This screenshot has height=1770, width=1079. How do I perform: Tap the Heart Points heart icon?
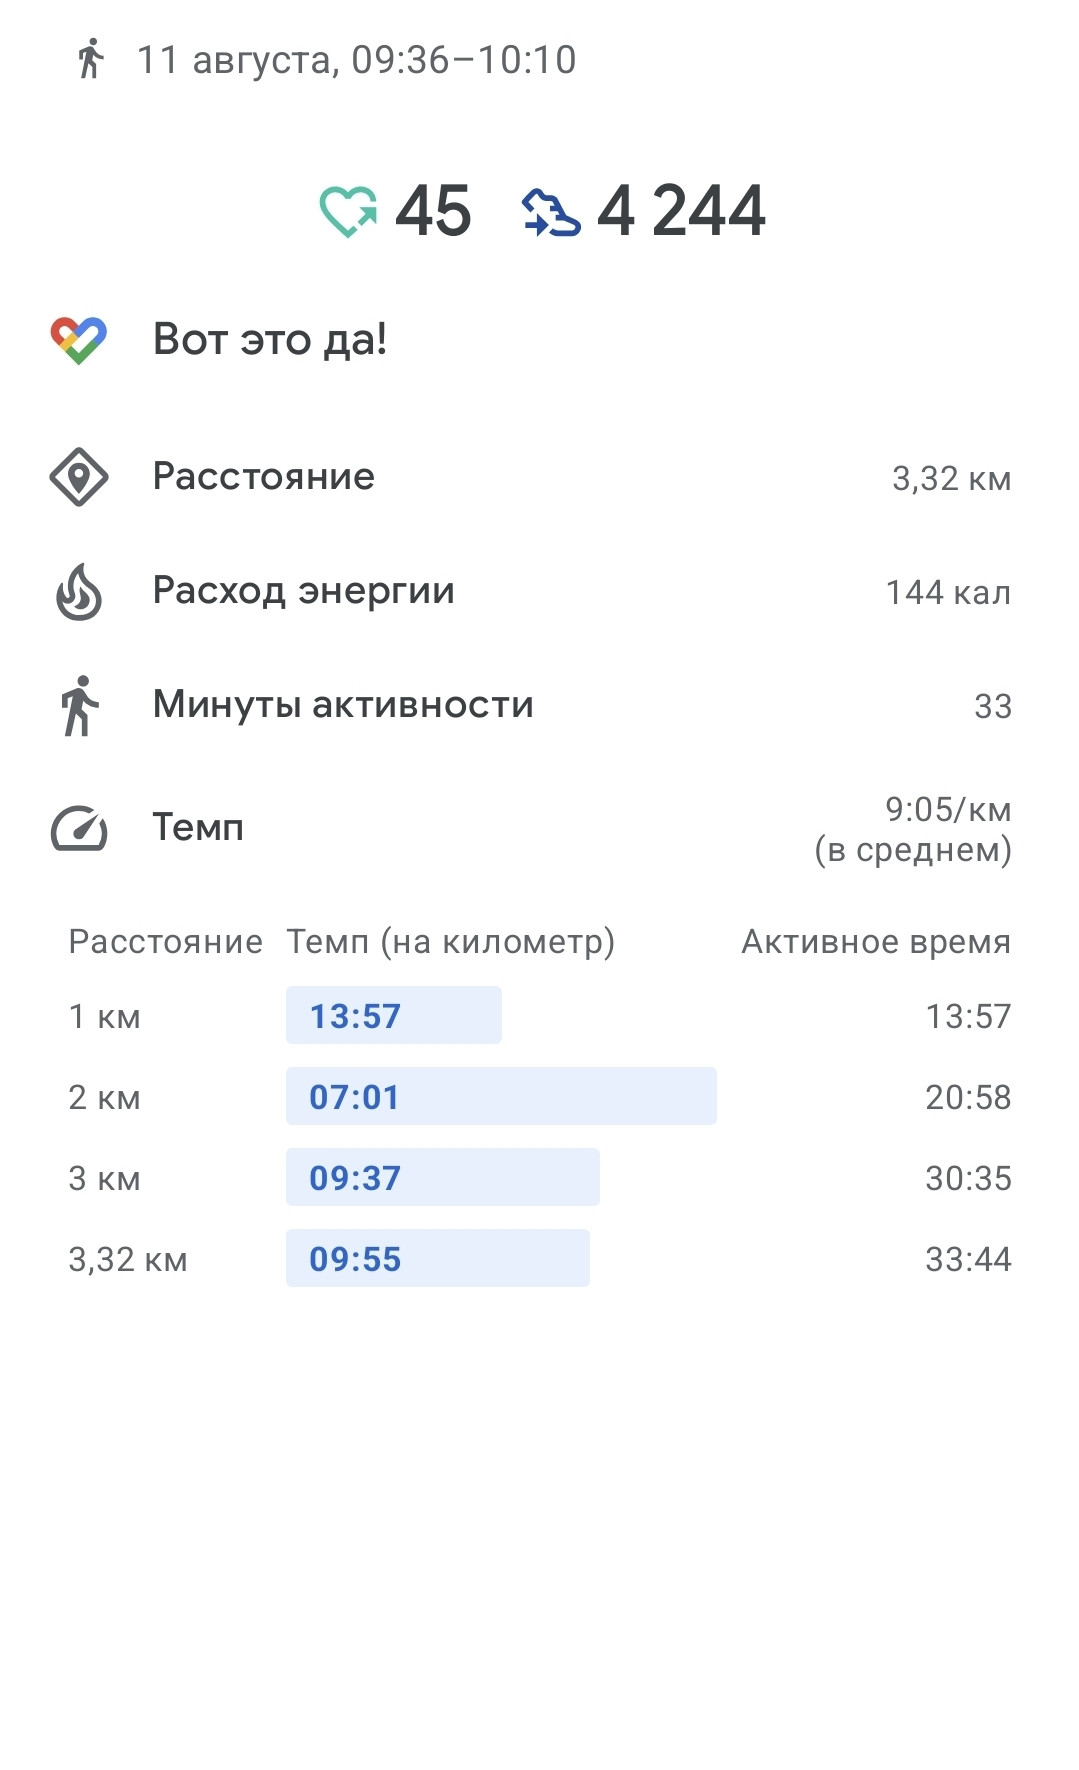click(x=348, y=212)
